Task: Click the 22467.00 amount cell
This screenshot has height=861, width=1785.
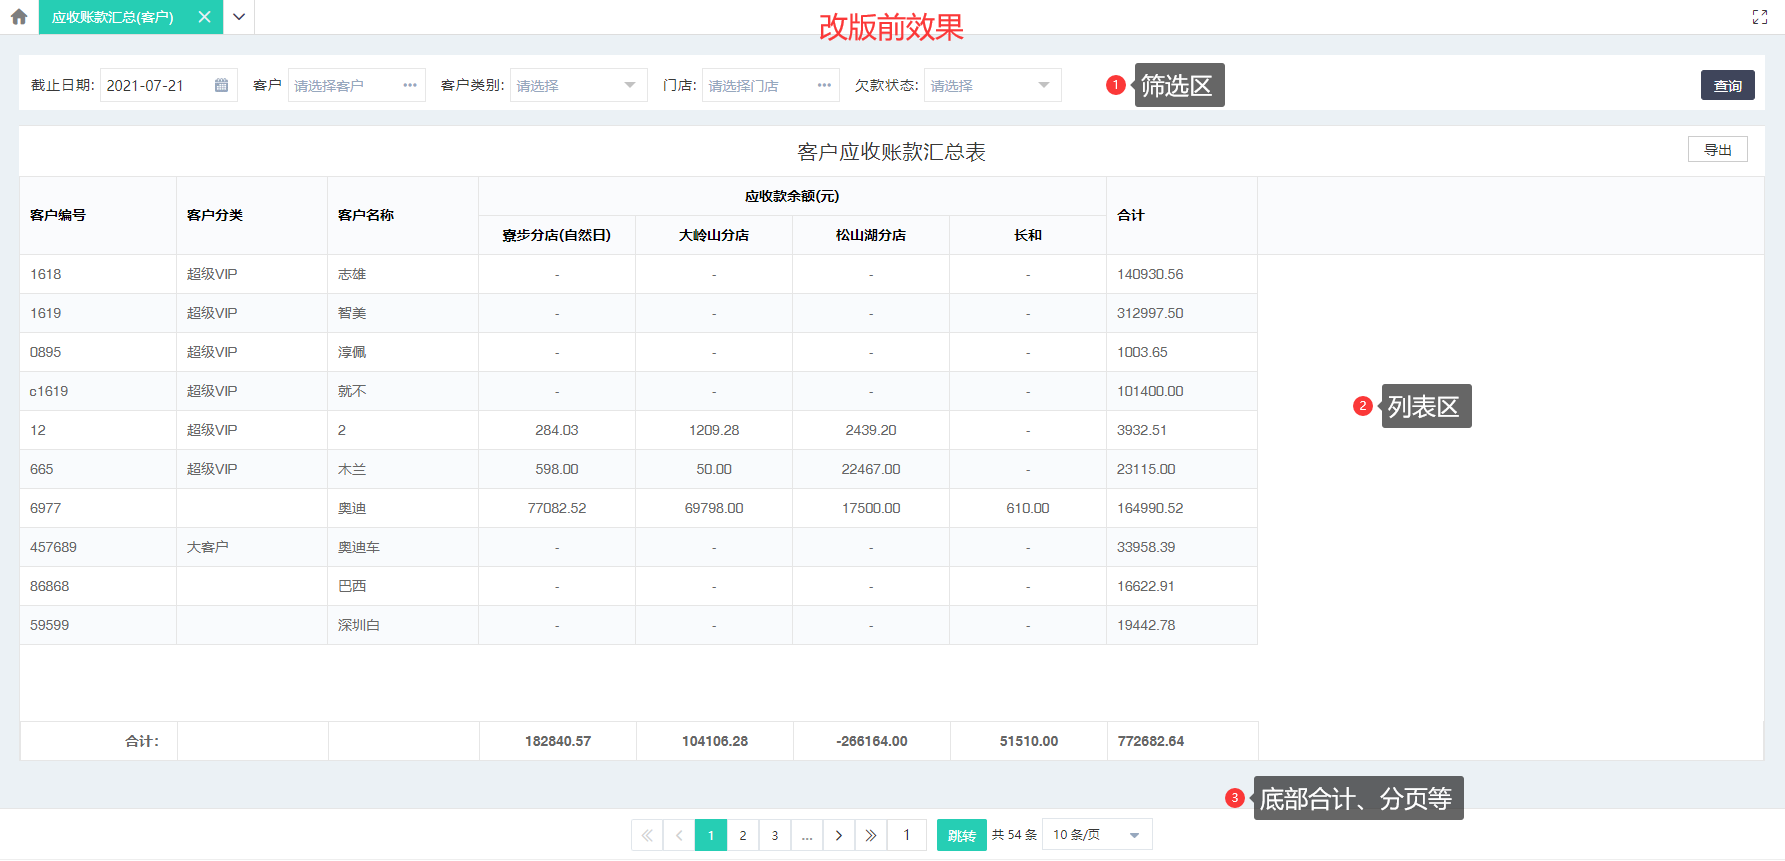Action: pyautogui.click(x=871, y=469)
